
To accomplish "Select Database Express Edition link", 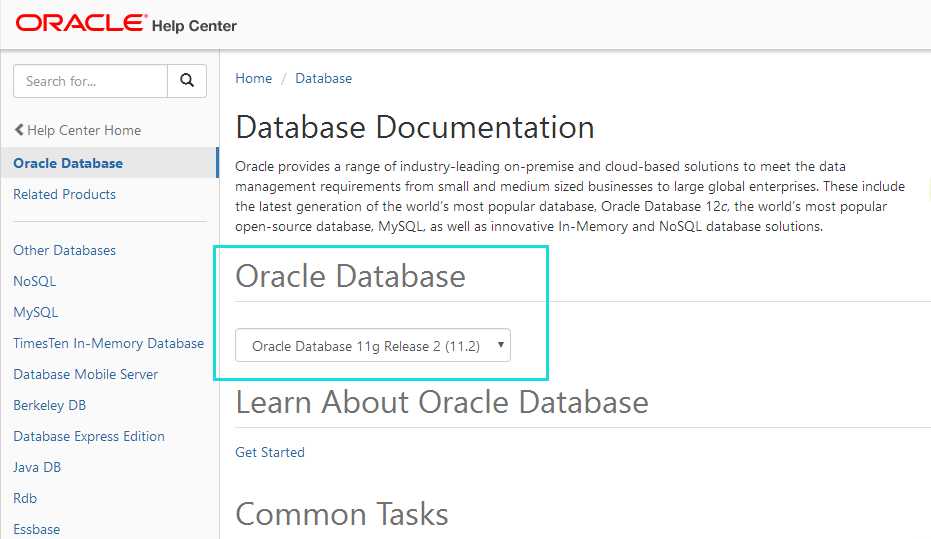I will coord(89,436).
